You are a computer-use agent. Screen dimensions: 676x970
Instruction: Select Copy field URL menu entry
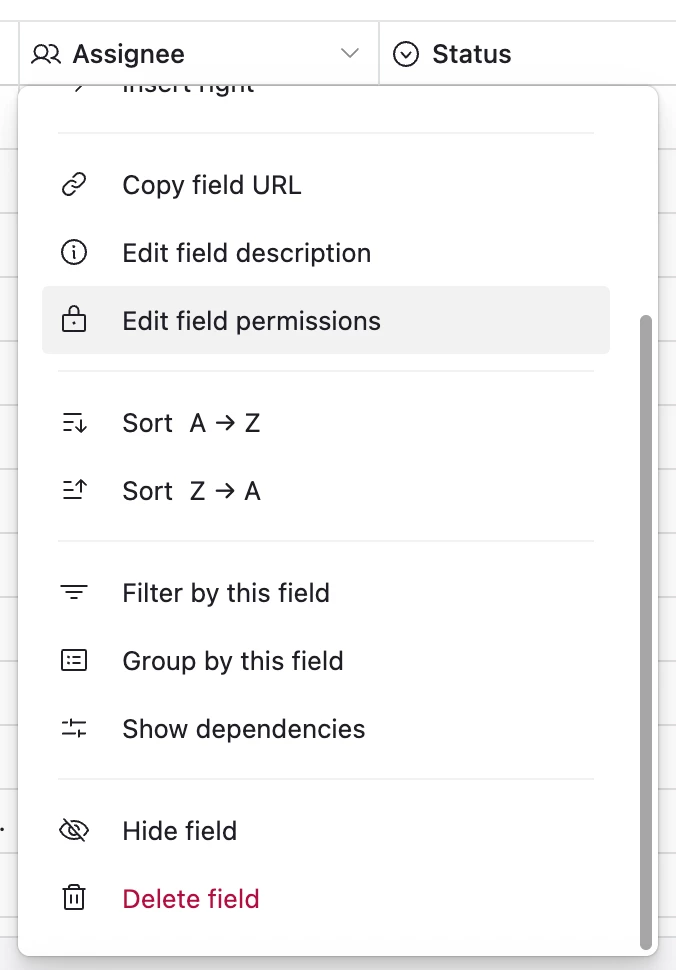[x=211, y=185]
